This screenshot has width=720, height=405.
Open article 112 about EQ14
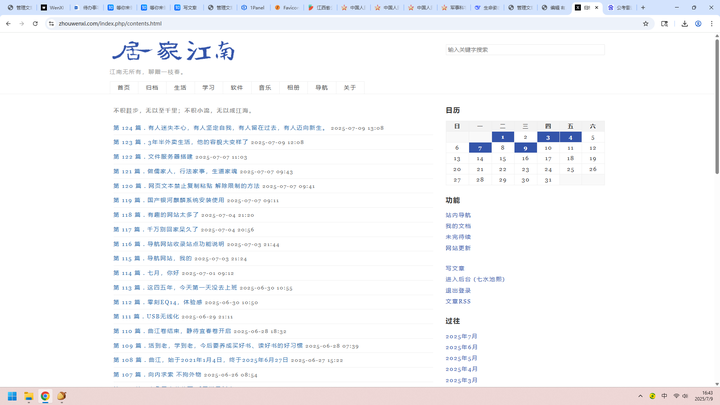[158, 302]
